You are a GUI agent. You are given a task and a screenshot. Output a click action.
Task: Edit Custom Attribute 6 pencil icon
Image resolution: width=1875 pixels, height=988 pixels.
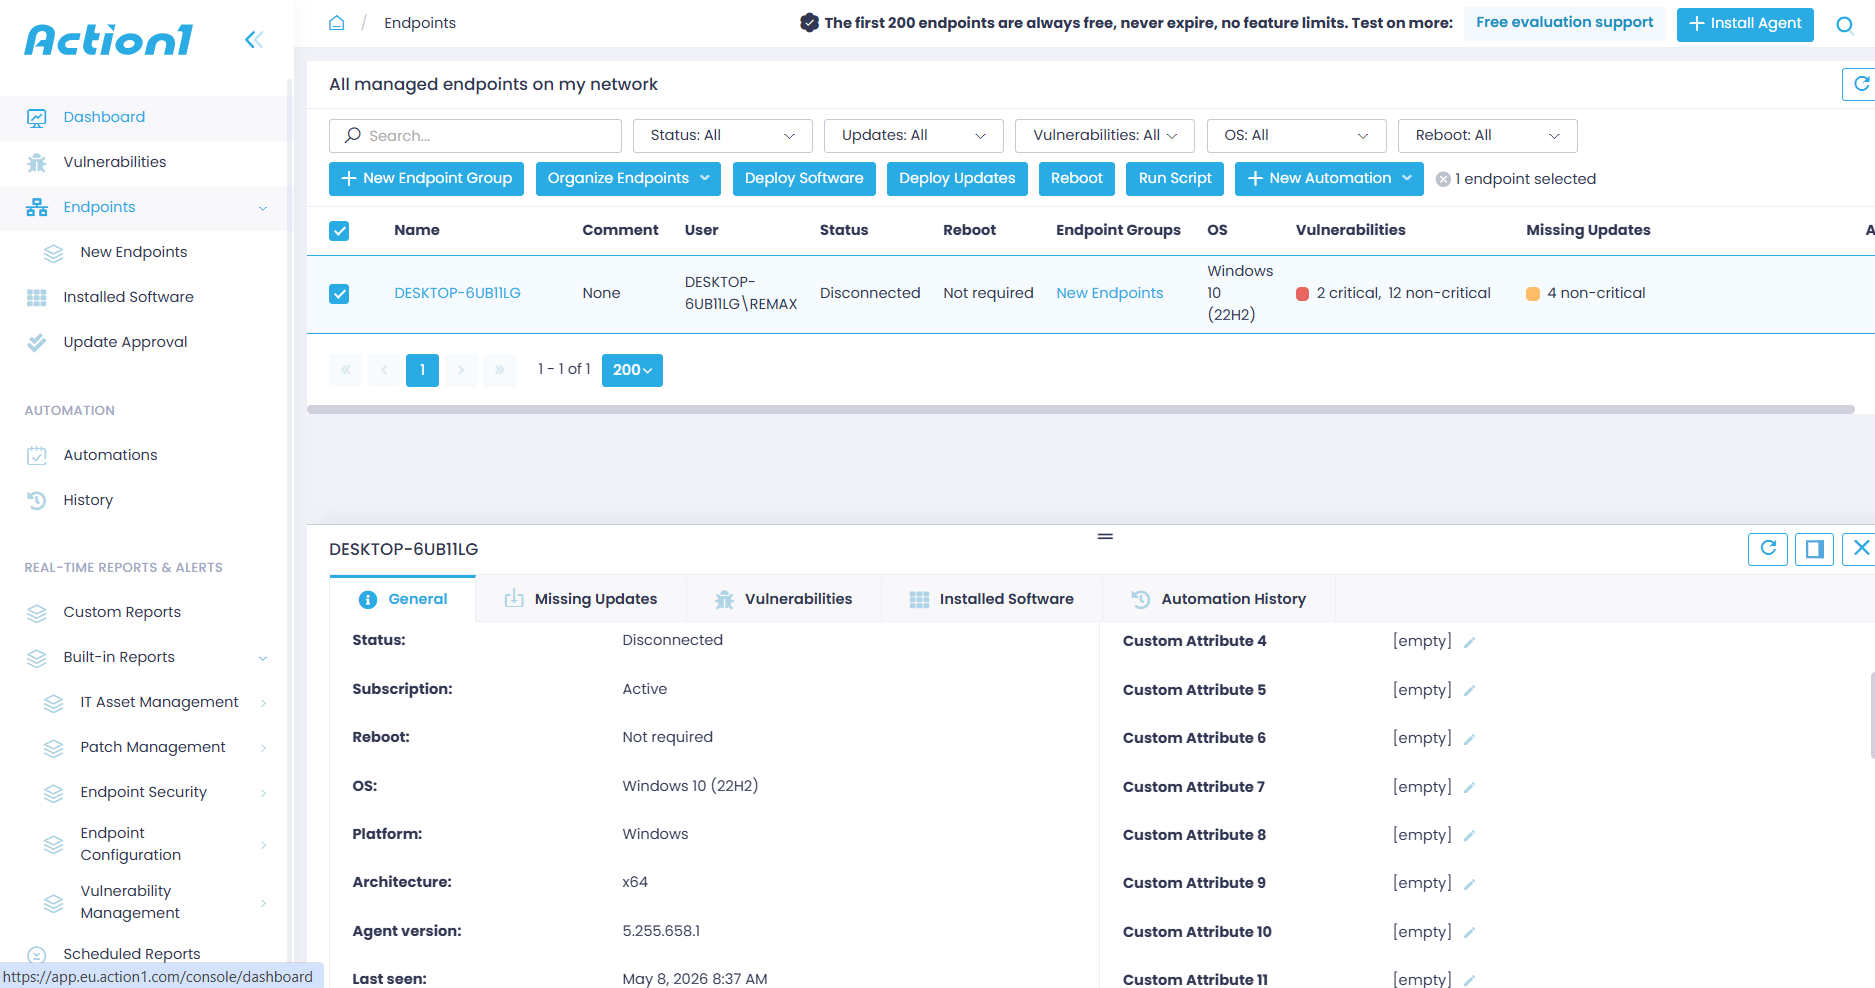[1469, 739]
